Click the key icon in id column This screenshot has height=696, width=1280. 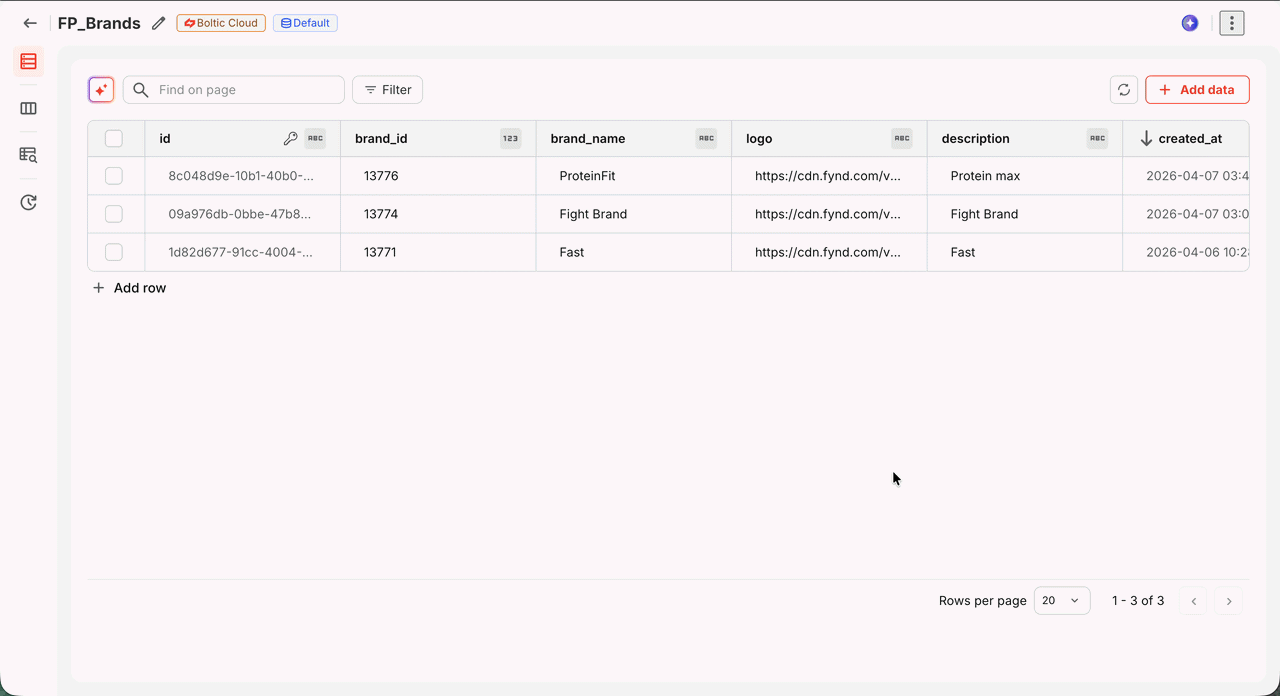tap(290, 139)
